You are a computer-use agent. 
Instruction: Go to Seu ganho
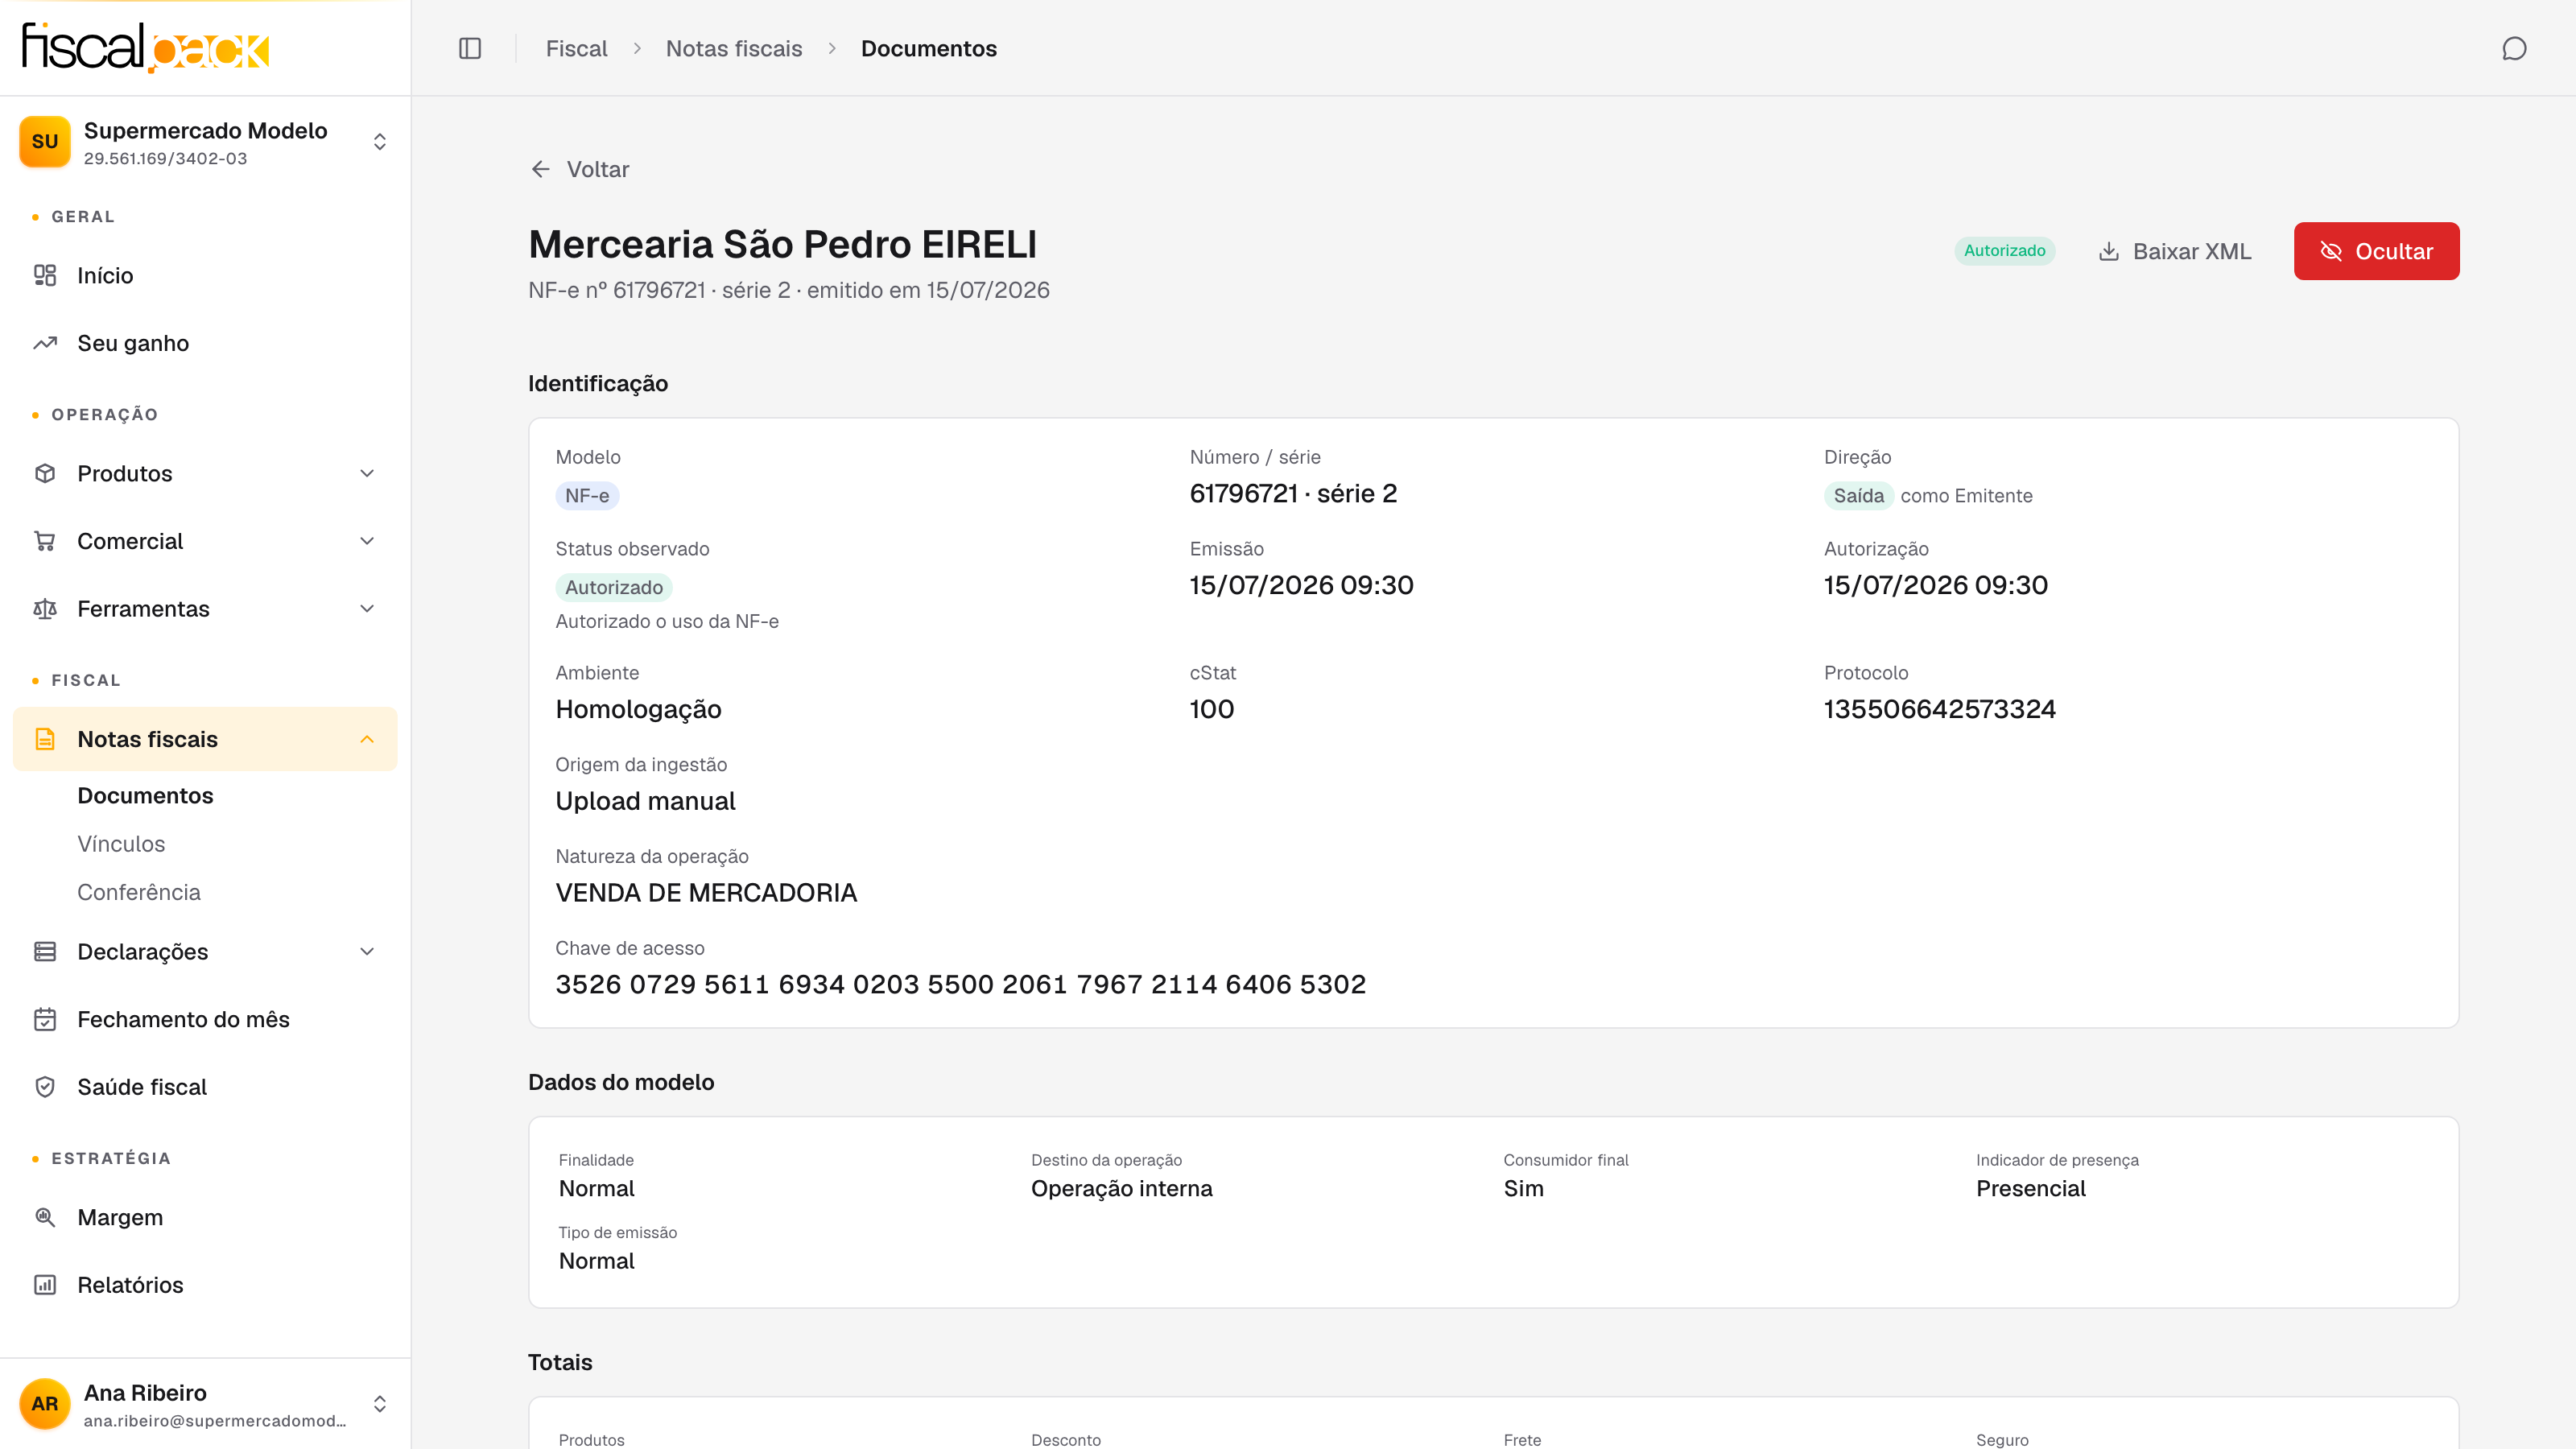[205, 343]
